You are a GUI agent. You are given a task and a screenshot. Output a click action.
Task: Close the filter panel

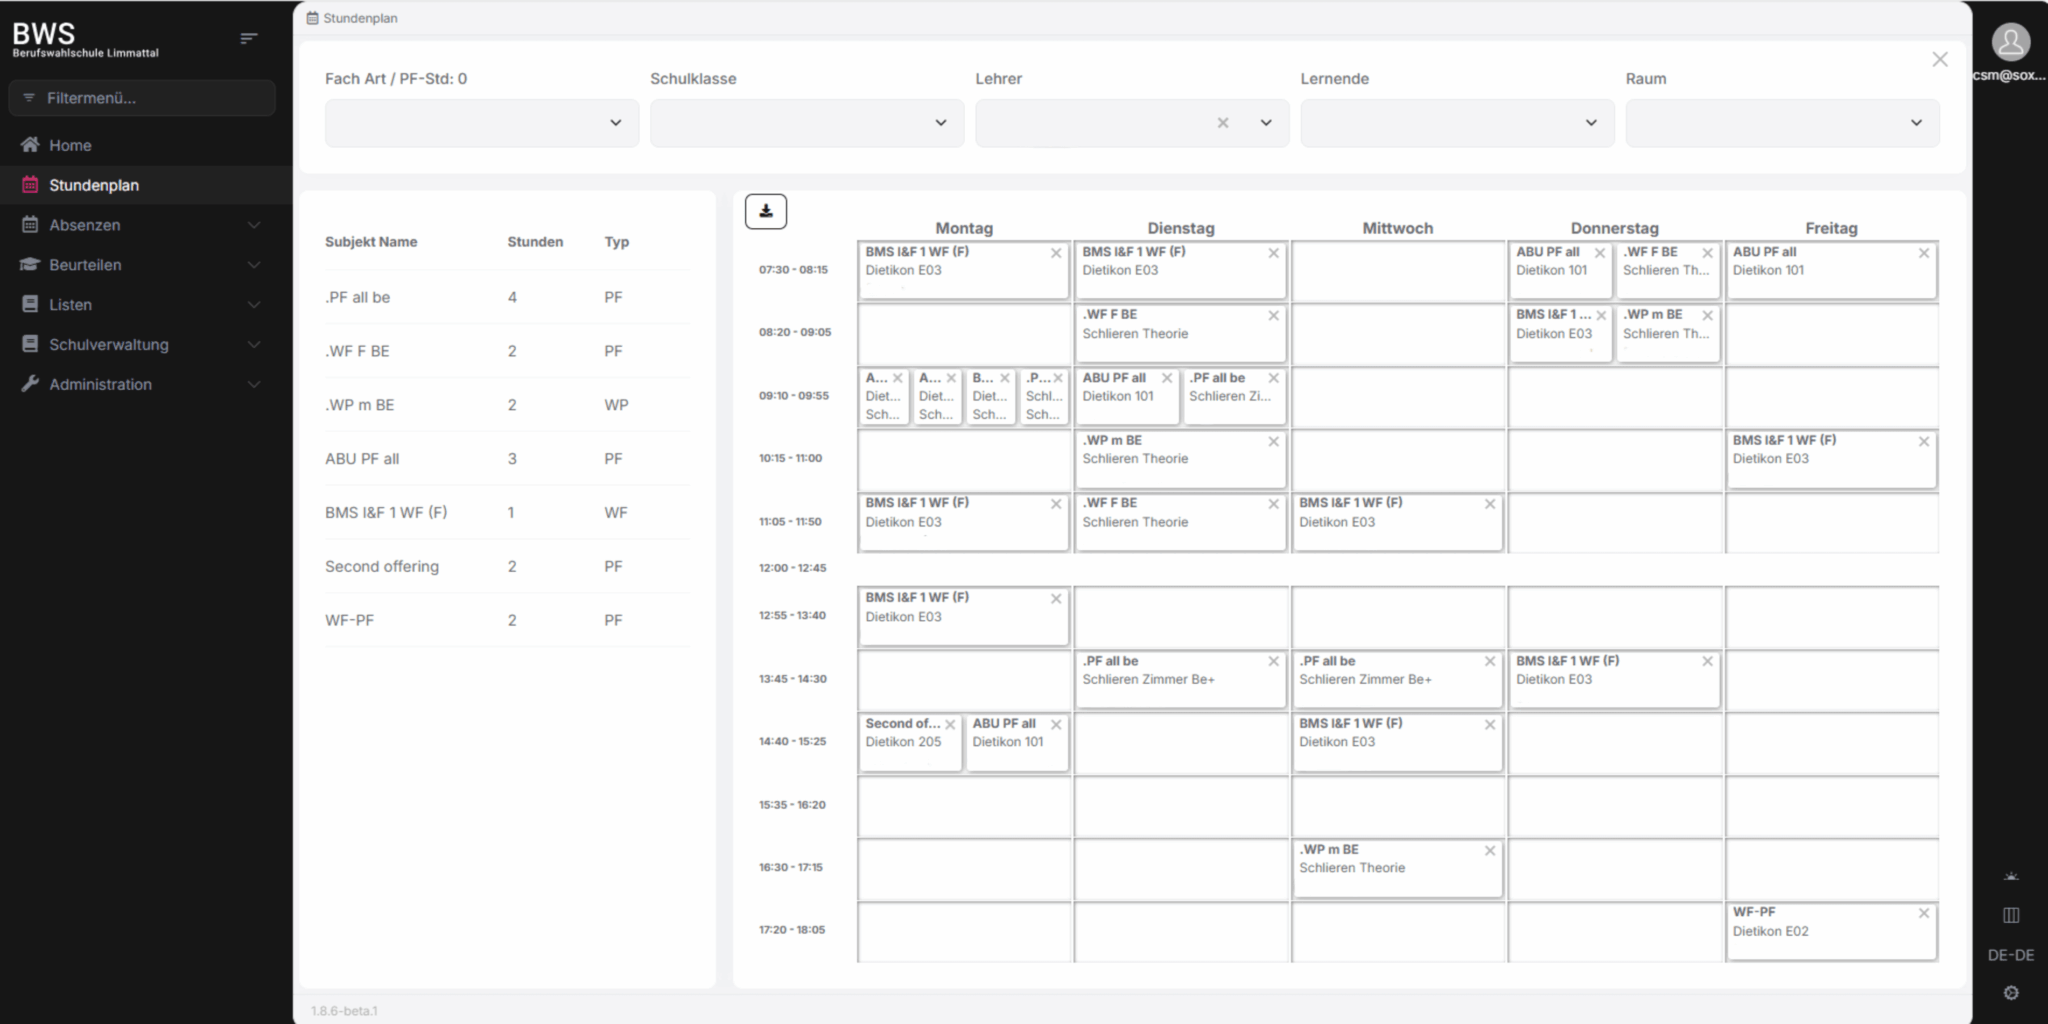pos(1940,60)
